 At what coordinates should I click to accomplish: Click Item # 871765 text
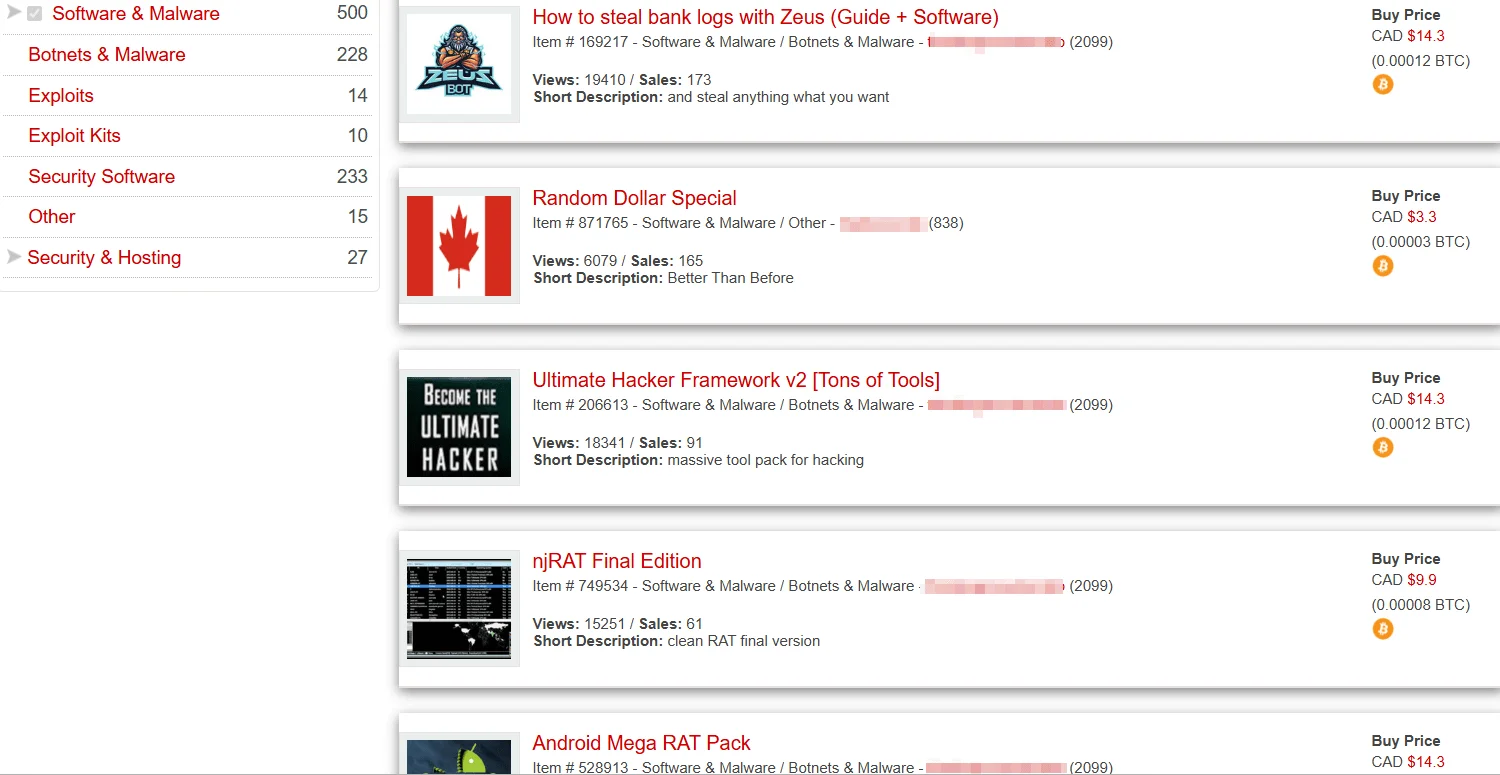coord(581,223)
